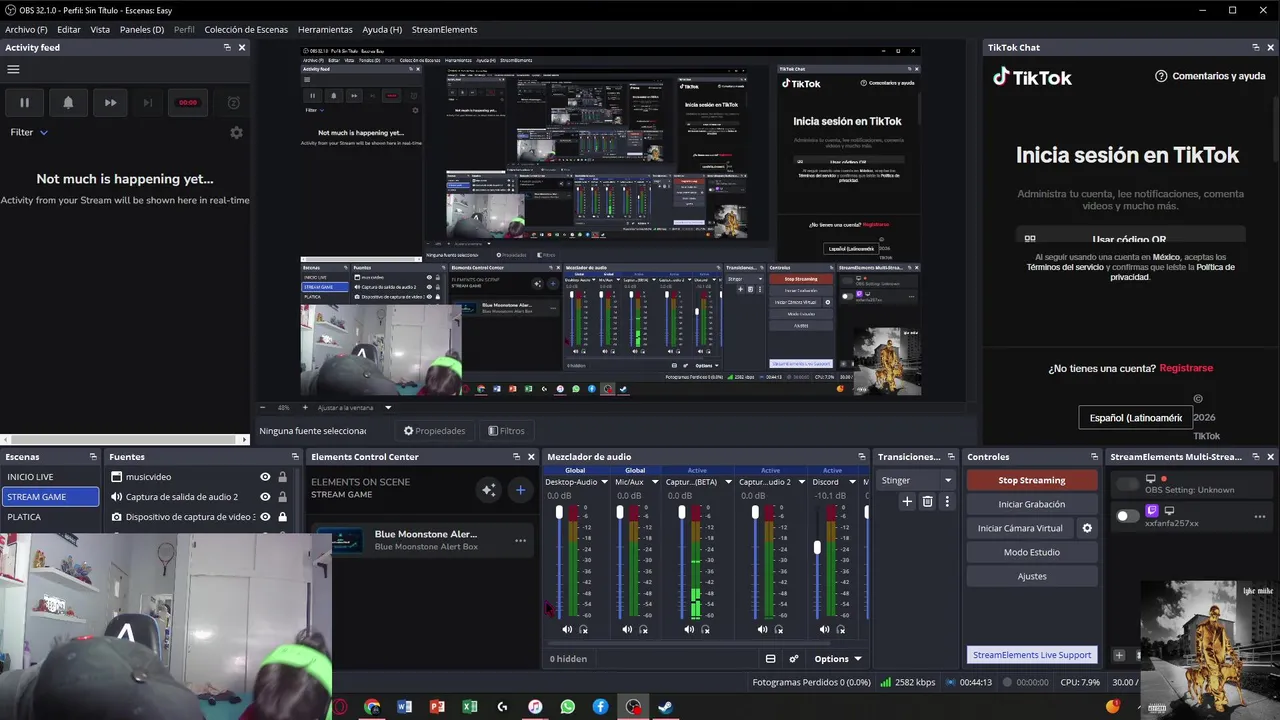Skip alert with fast-forward icon
This screenshot has width=1280, height=720.
click(111, 102)
